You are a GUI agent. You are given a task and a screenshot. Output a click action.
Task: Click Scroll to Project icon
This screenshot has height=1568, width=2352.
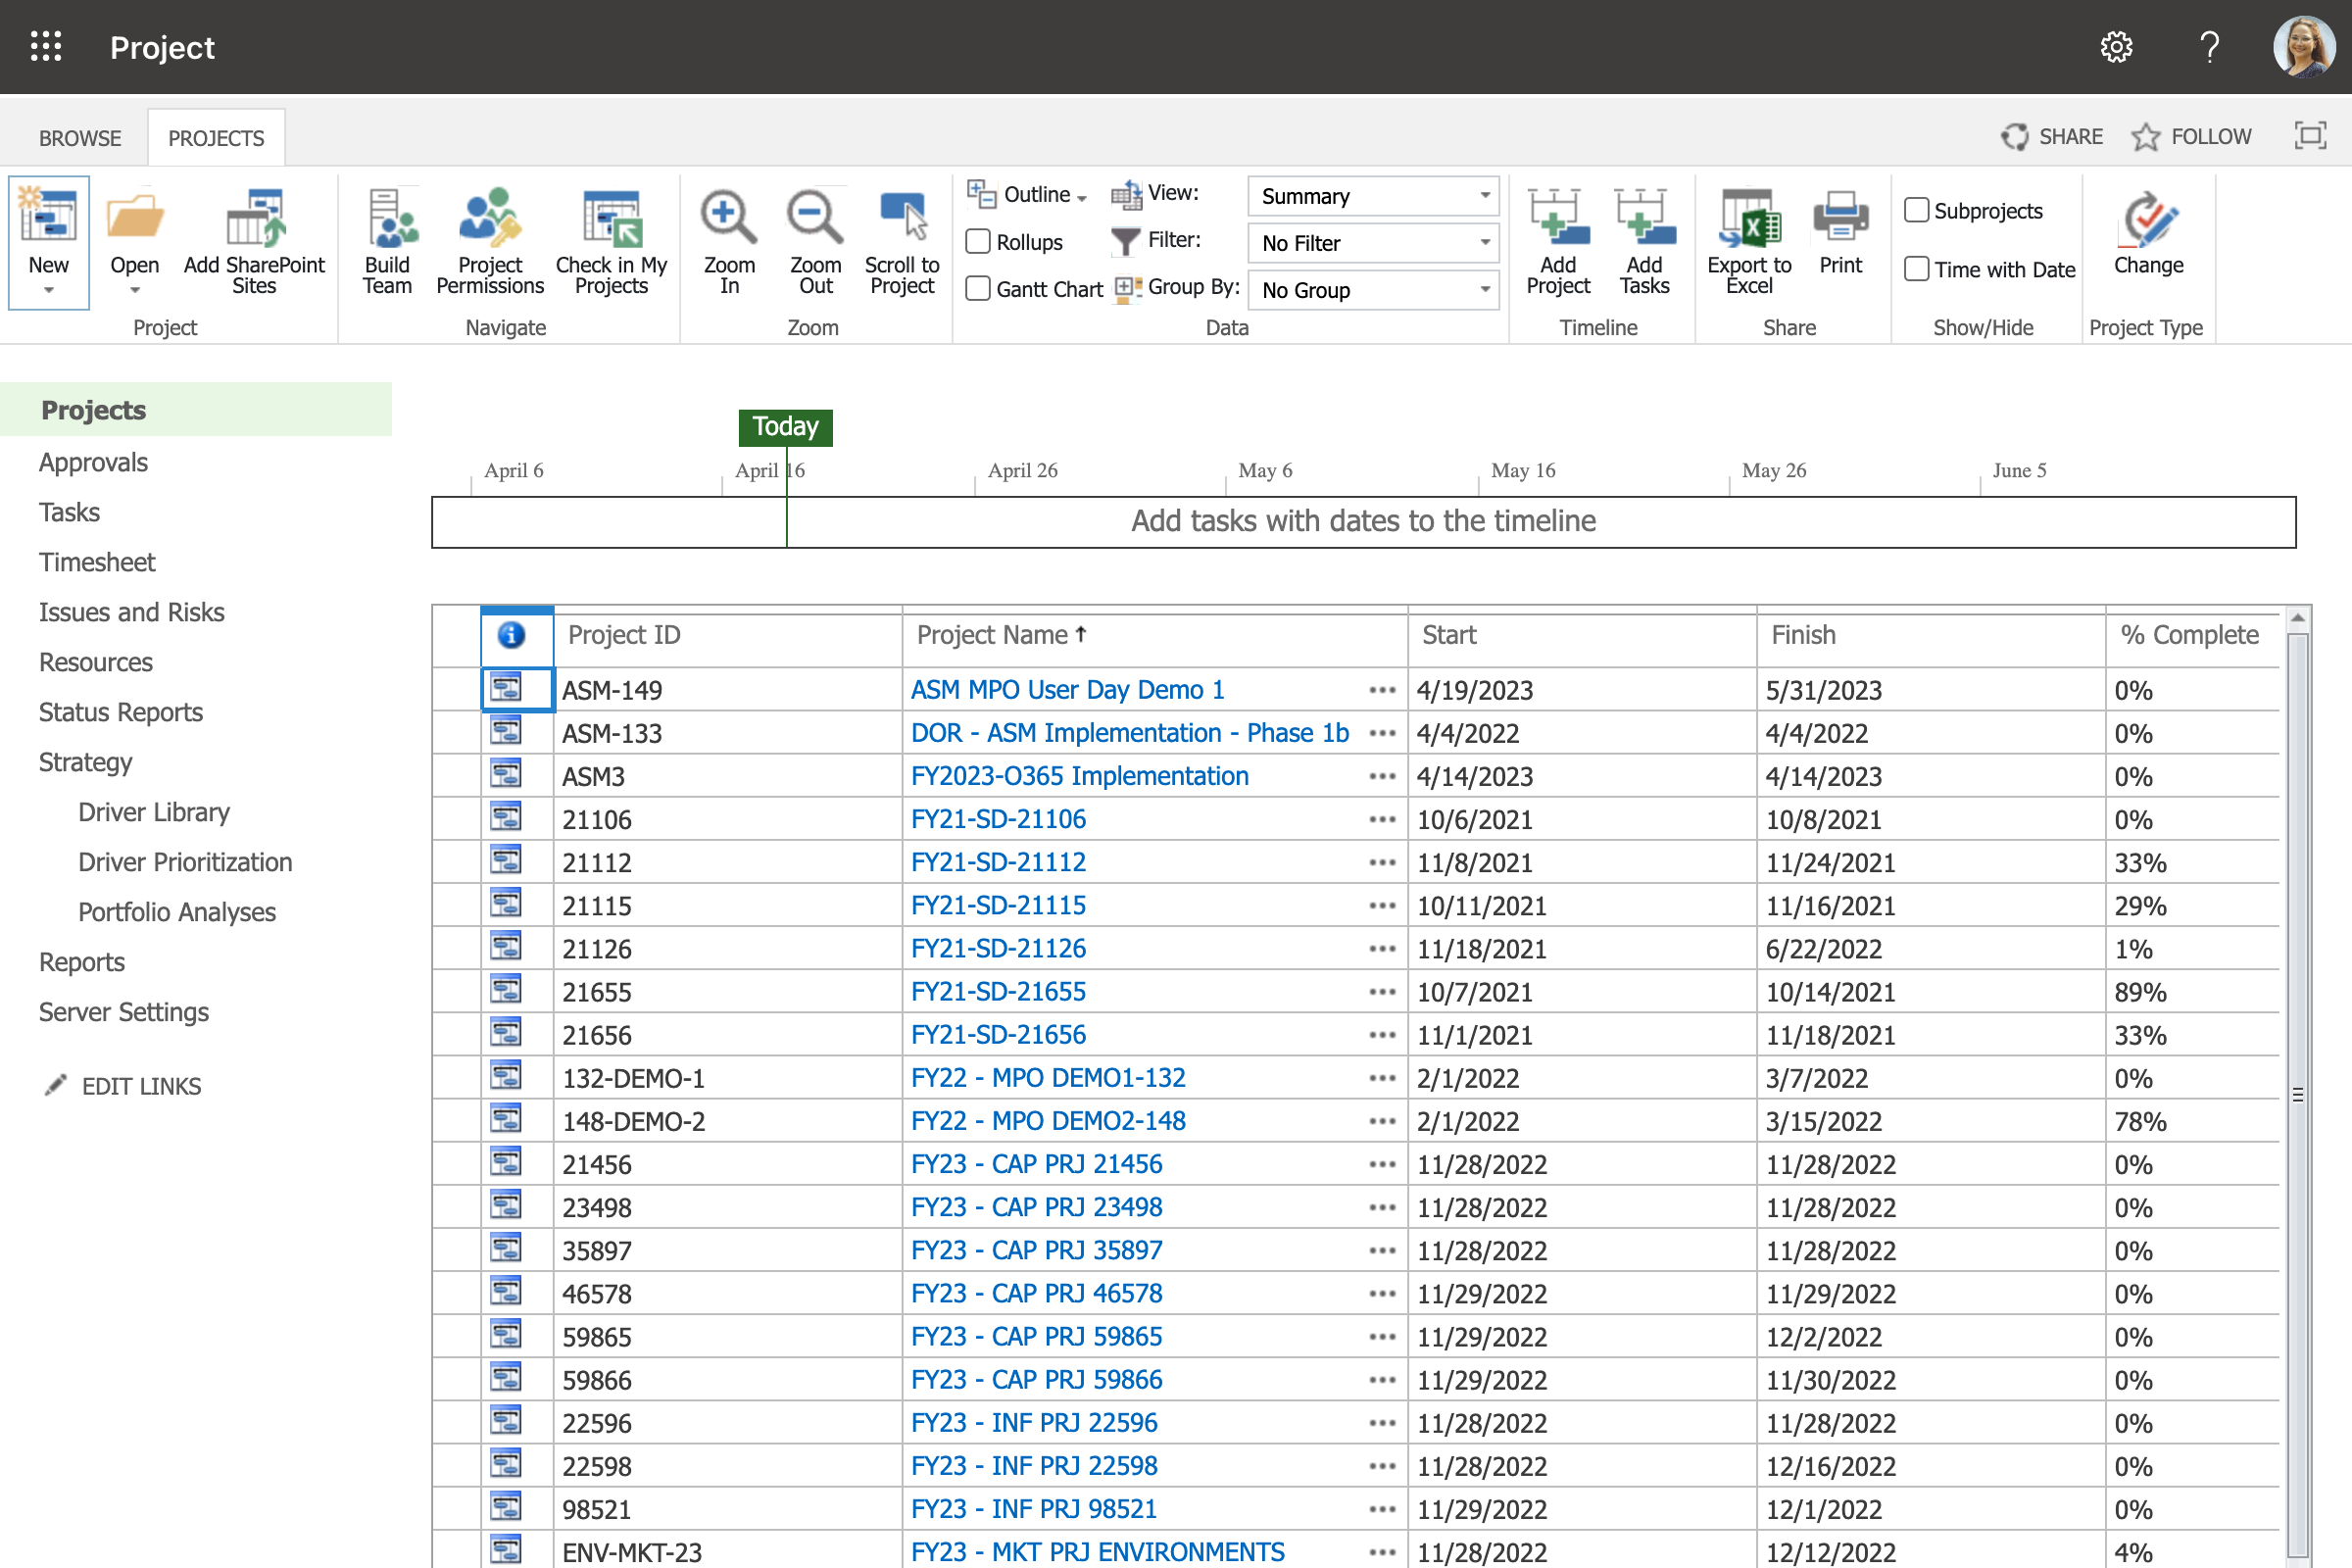point(902,216)
